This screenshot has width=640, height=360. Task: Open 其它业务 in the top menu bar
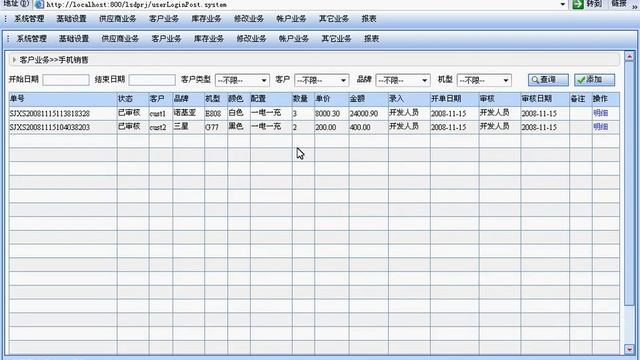point(333,19)
